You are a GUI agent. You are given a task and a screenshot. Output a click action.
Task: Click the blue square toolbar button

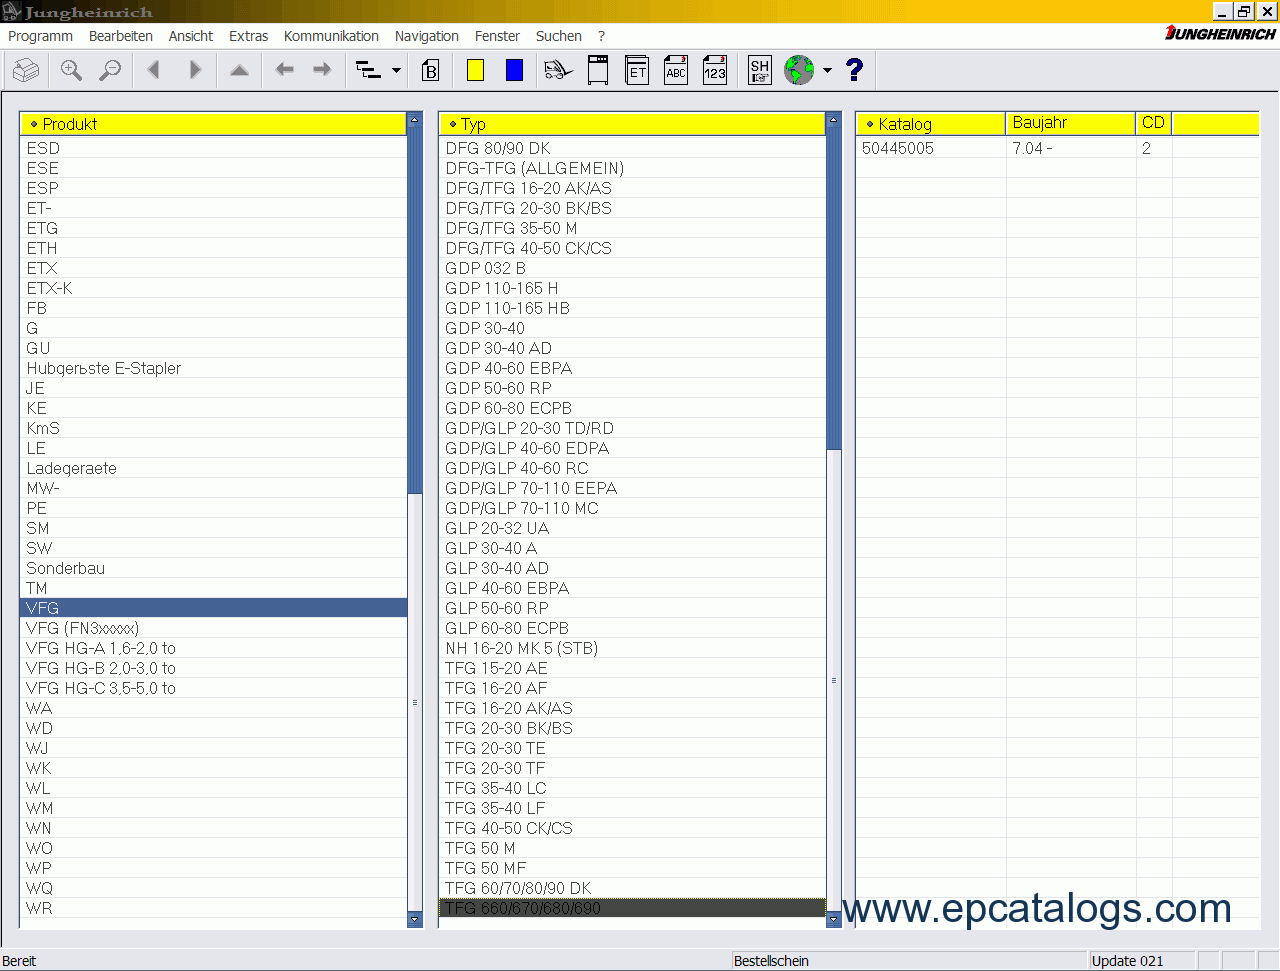click(514, 70)
